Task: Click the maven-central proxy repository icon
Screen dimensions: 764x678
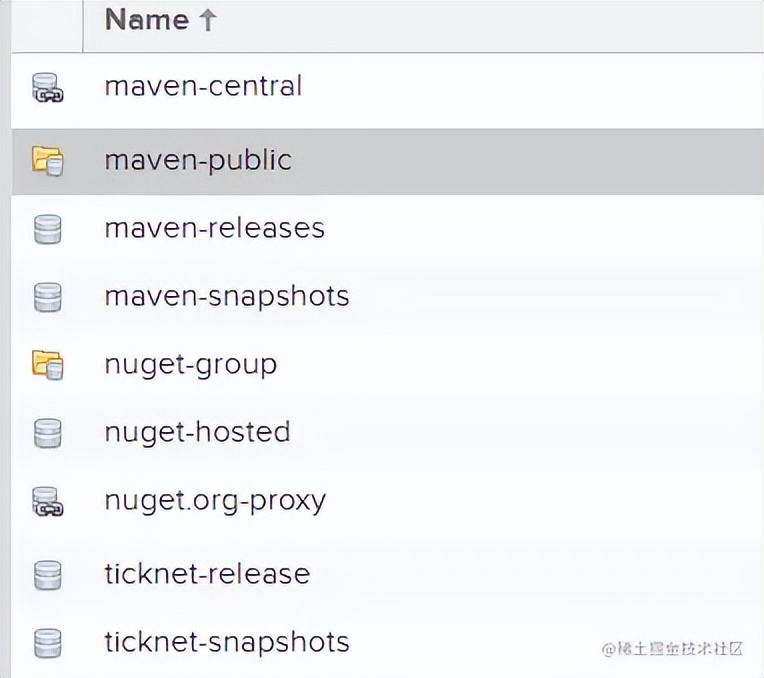Action: click(x=47, y=89)
